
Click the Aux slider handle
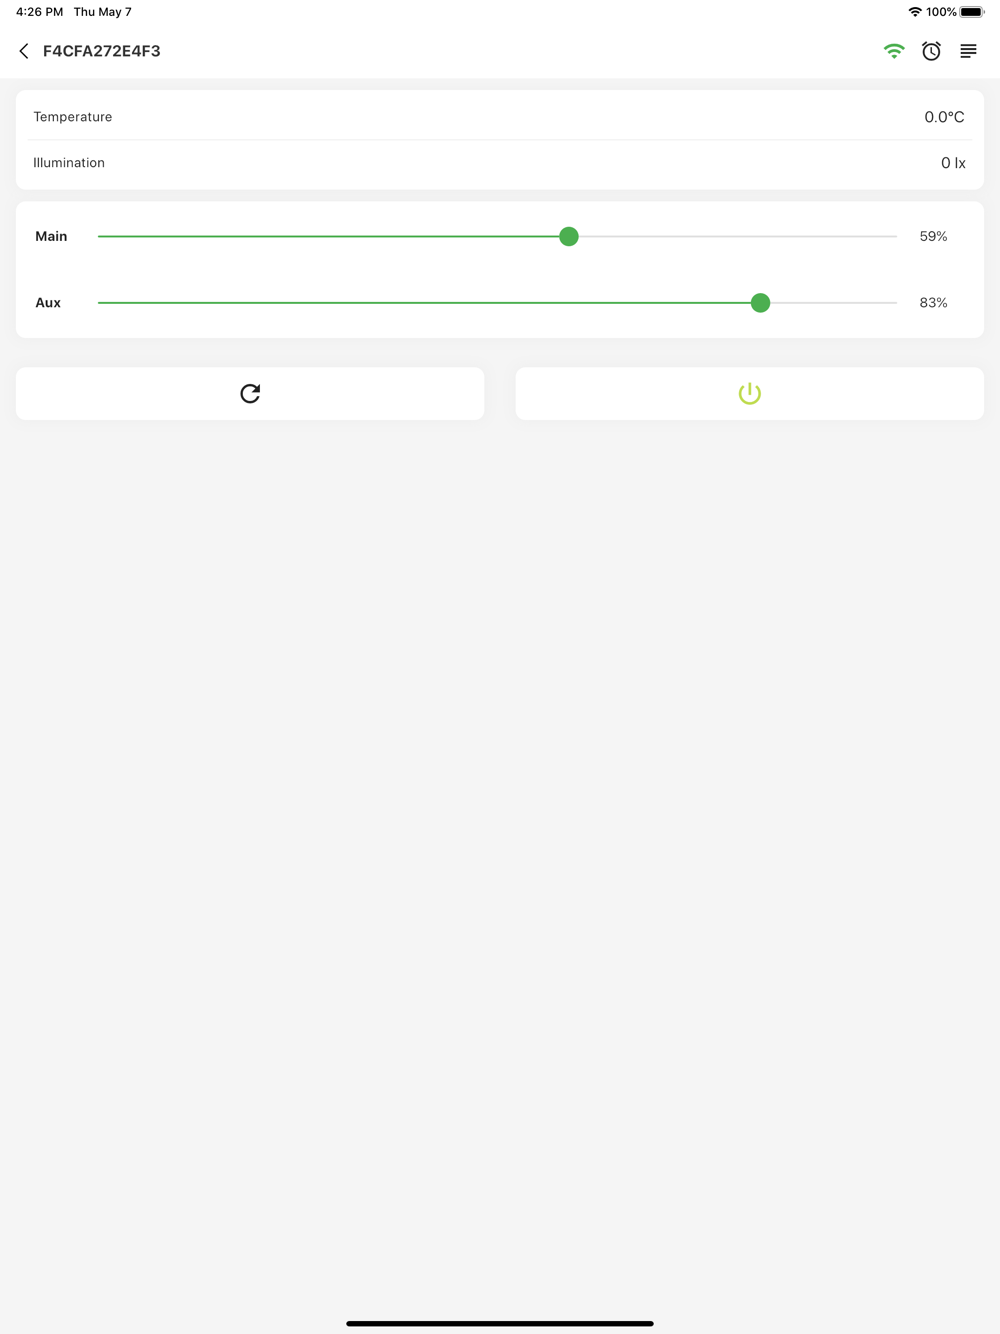click(760, 303)
